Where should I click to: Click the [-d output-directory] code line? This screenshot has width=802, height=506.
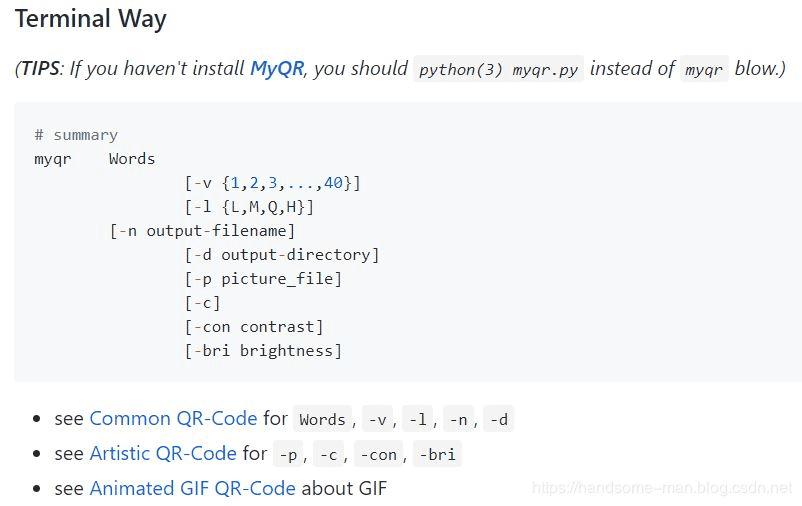(282, 255)
